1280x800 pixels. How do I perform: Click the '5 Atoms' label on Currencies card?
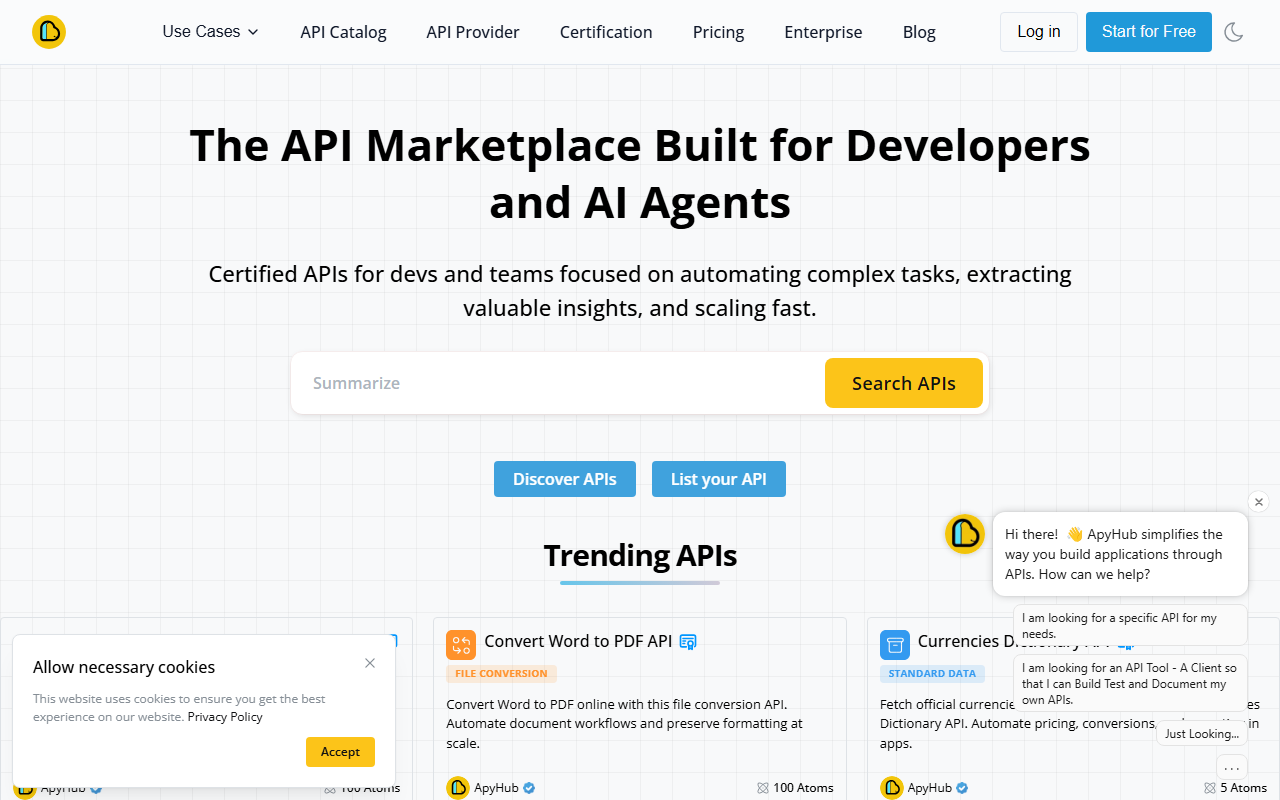(x=1243, y=788)
